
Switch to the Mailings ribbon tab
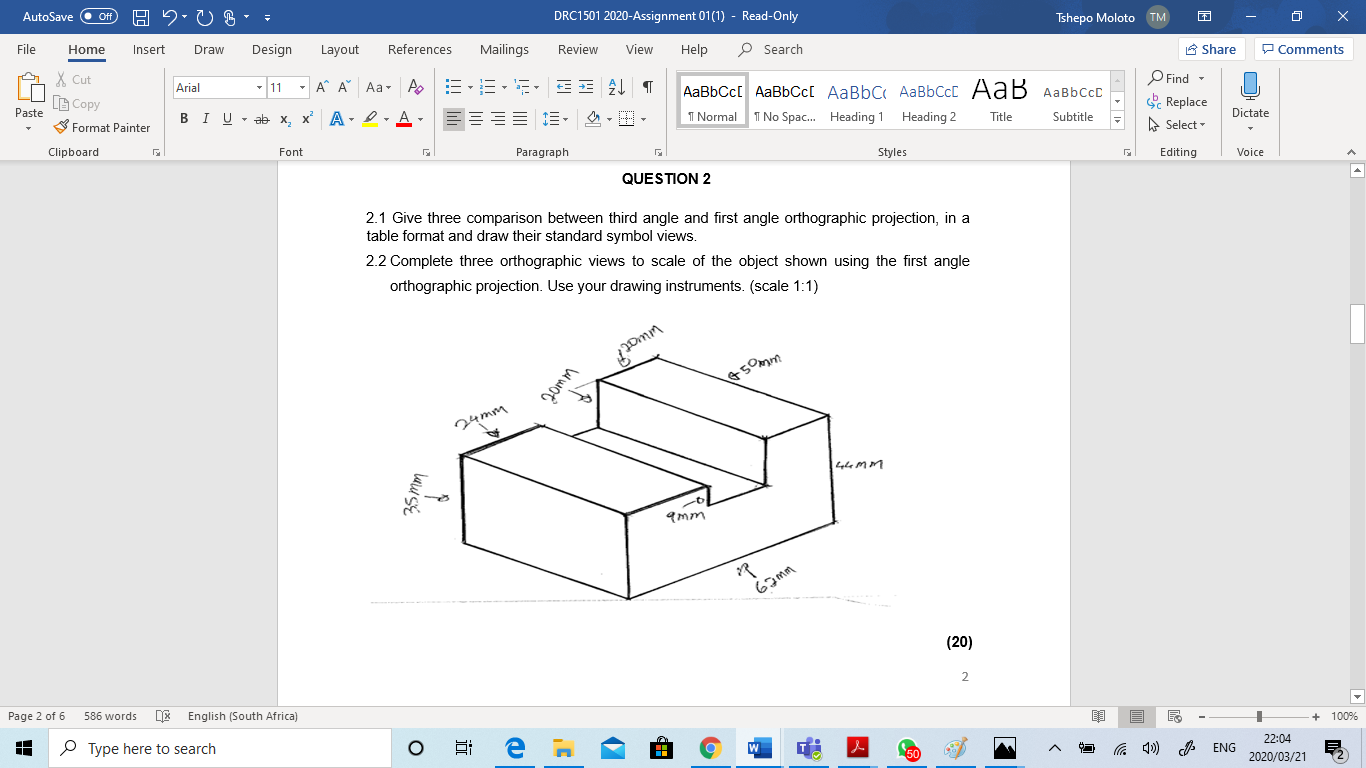pyautogui.click(x=504, y=49)
